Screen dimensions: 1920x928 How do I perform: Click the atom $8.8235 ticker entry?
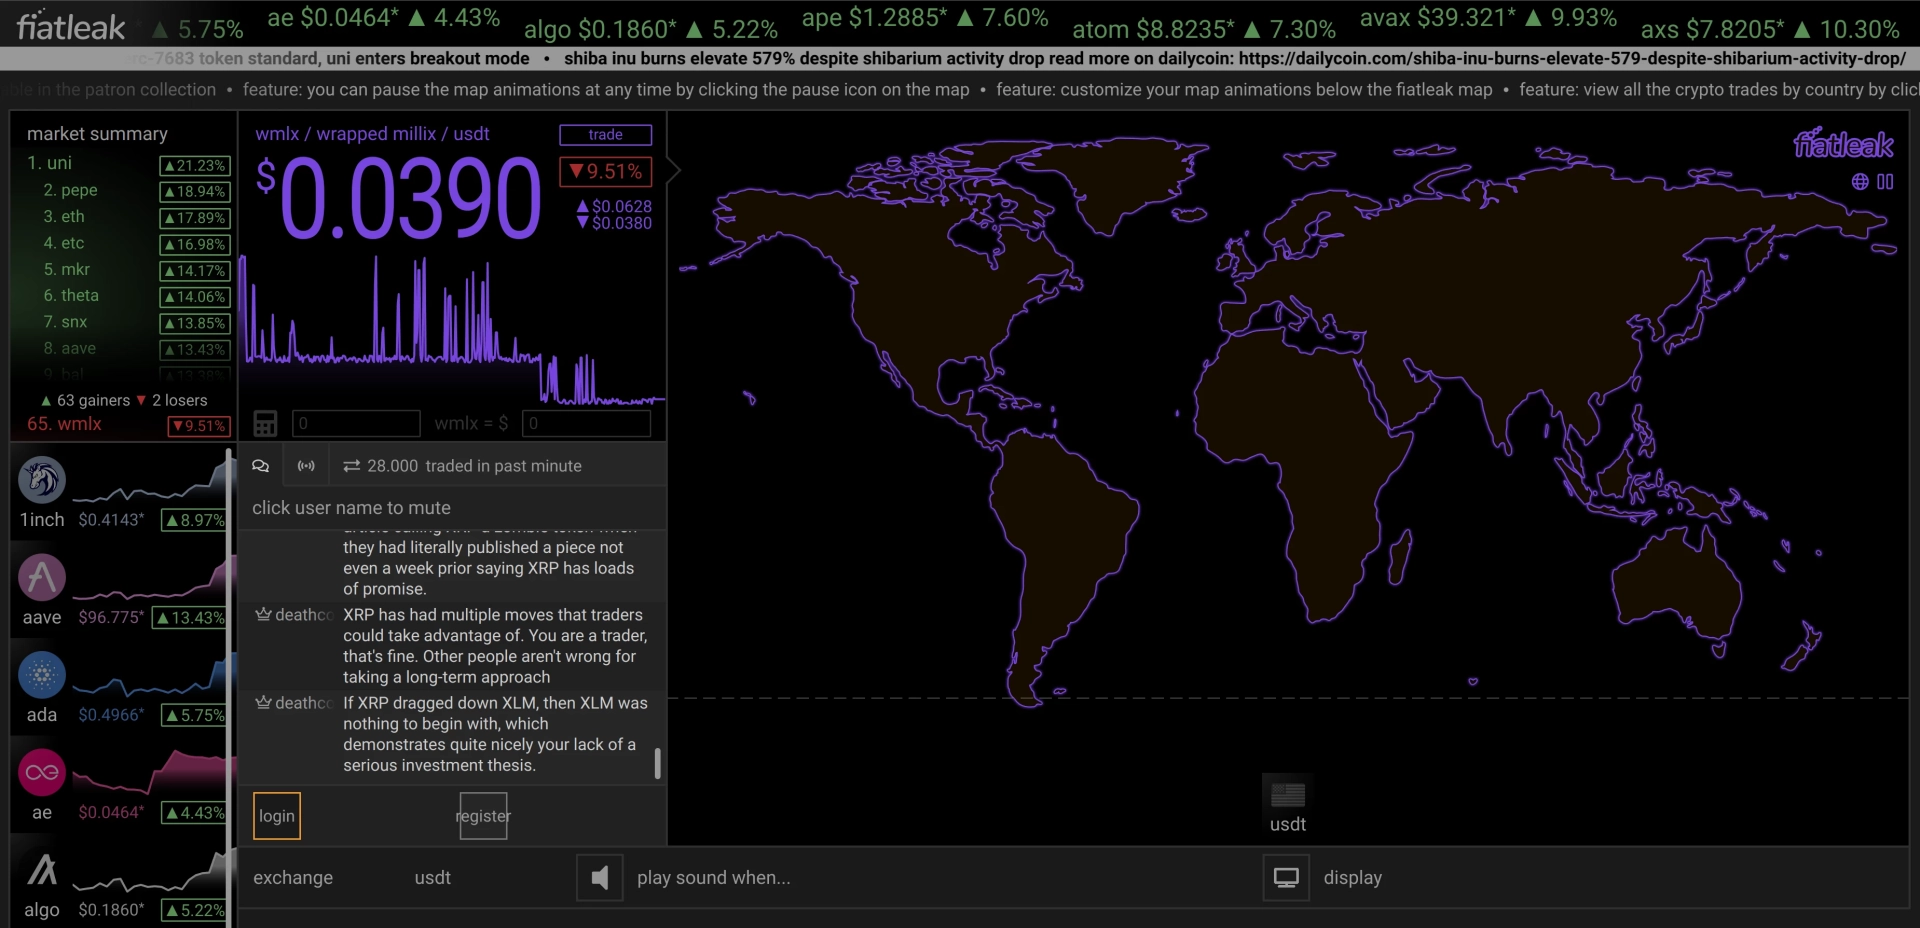pyautogui.click(x=1204, y=29)
